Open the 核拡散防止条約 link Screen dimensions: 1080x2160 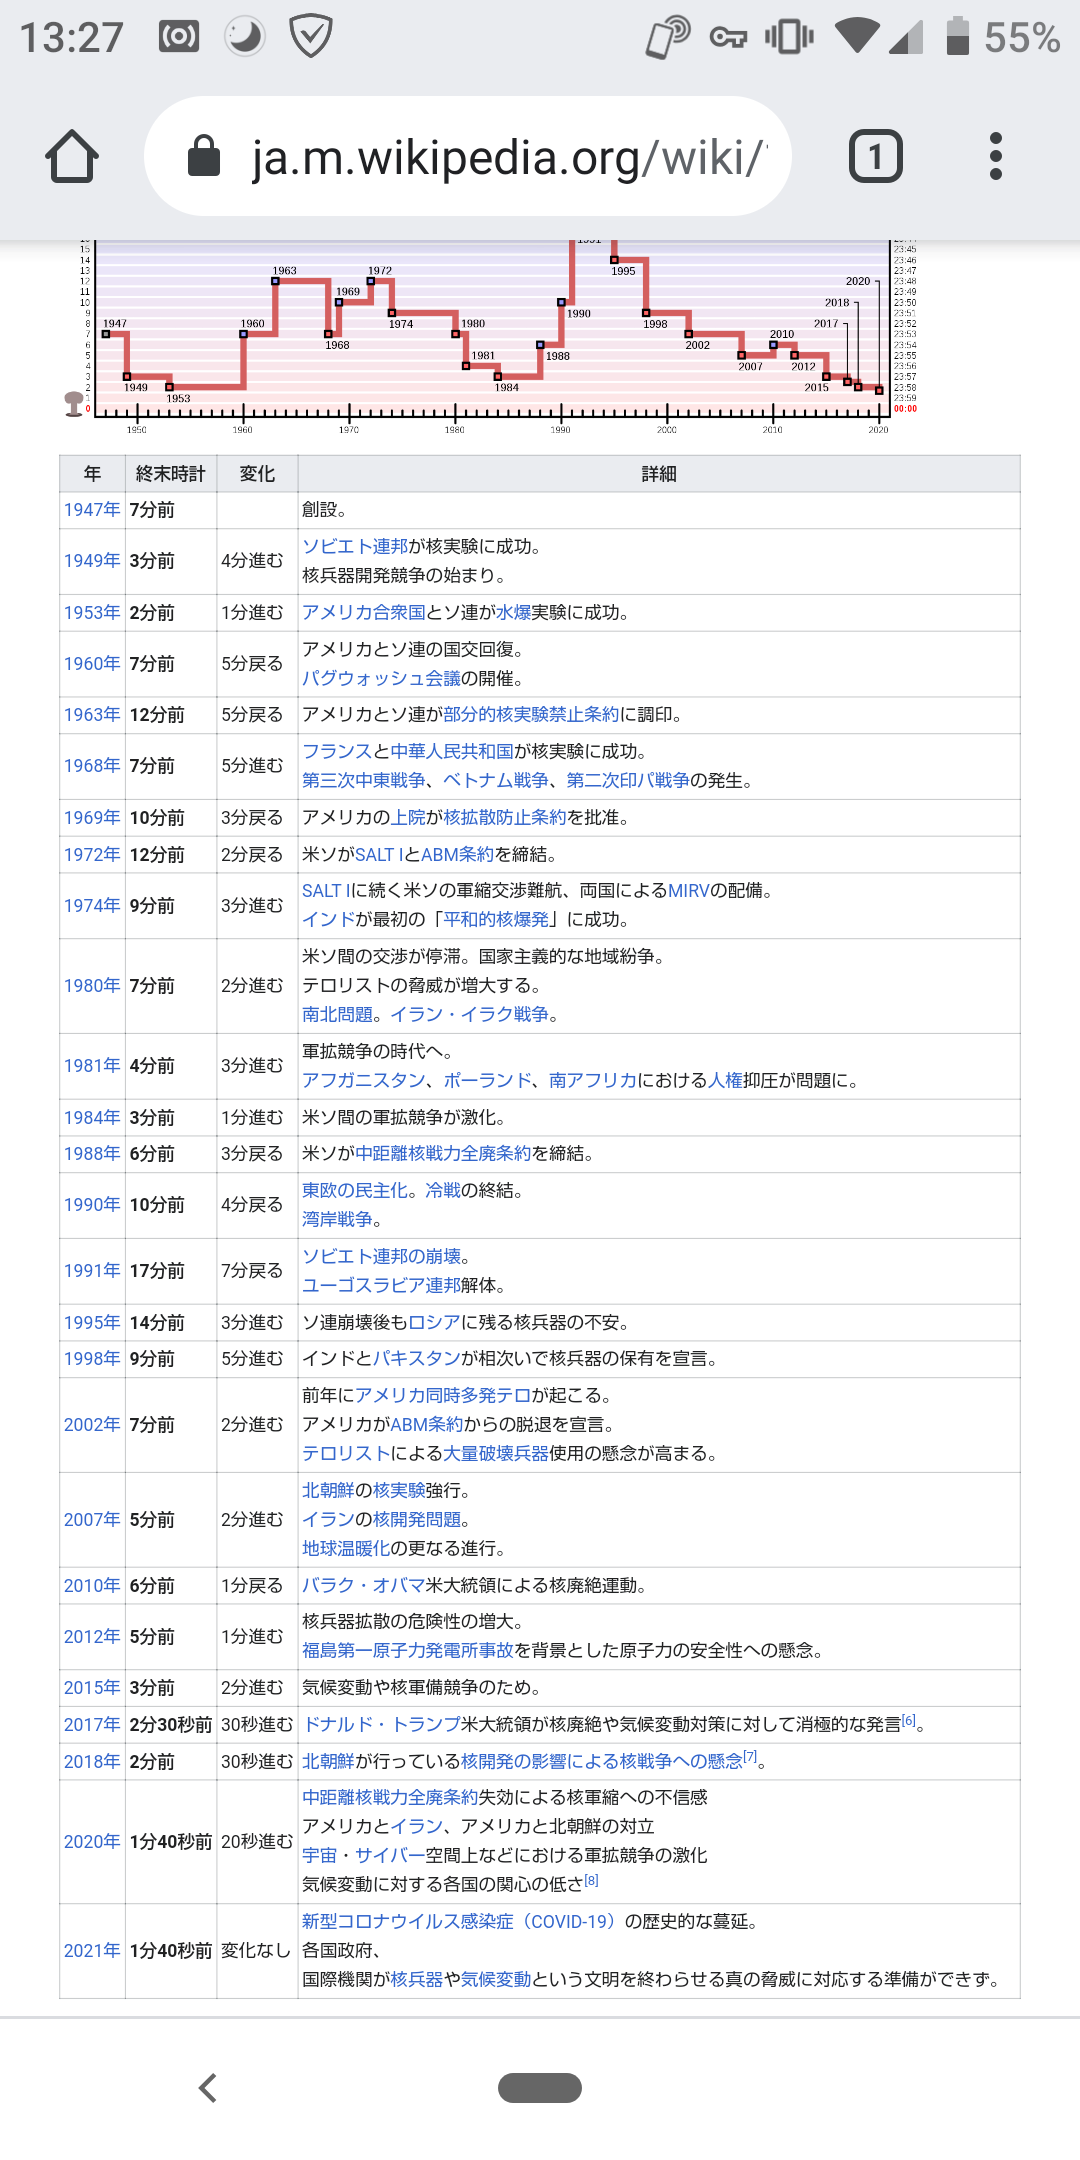(x=505, y=817)
